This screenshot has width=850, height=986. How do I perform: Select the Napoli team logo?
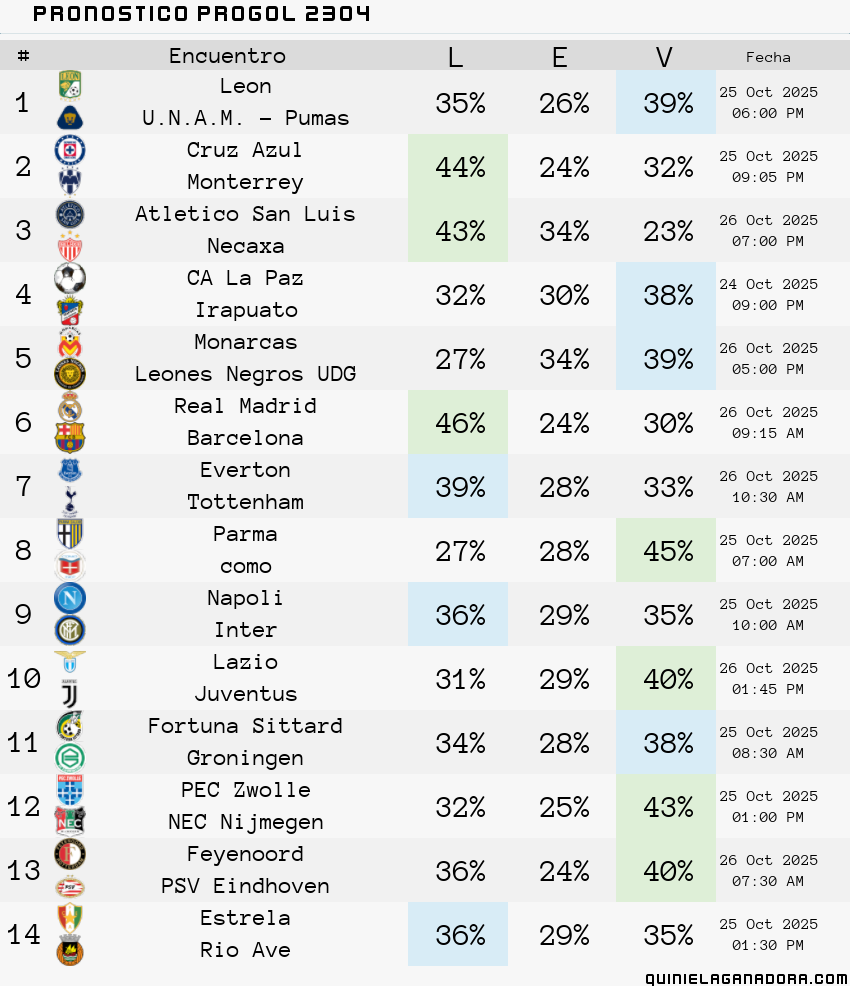click(x=70, y=598)
